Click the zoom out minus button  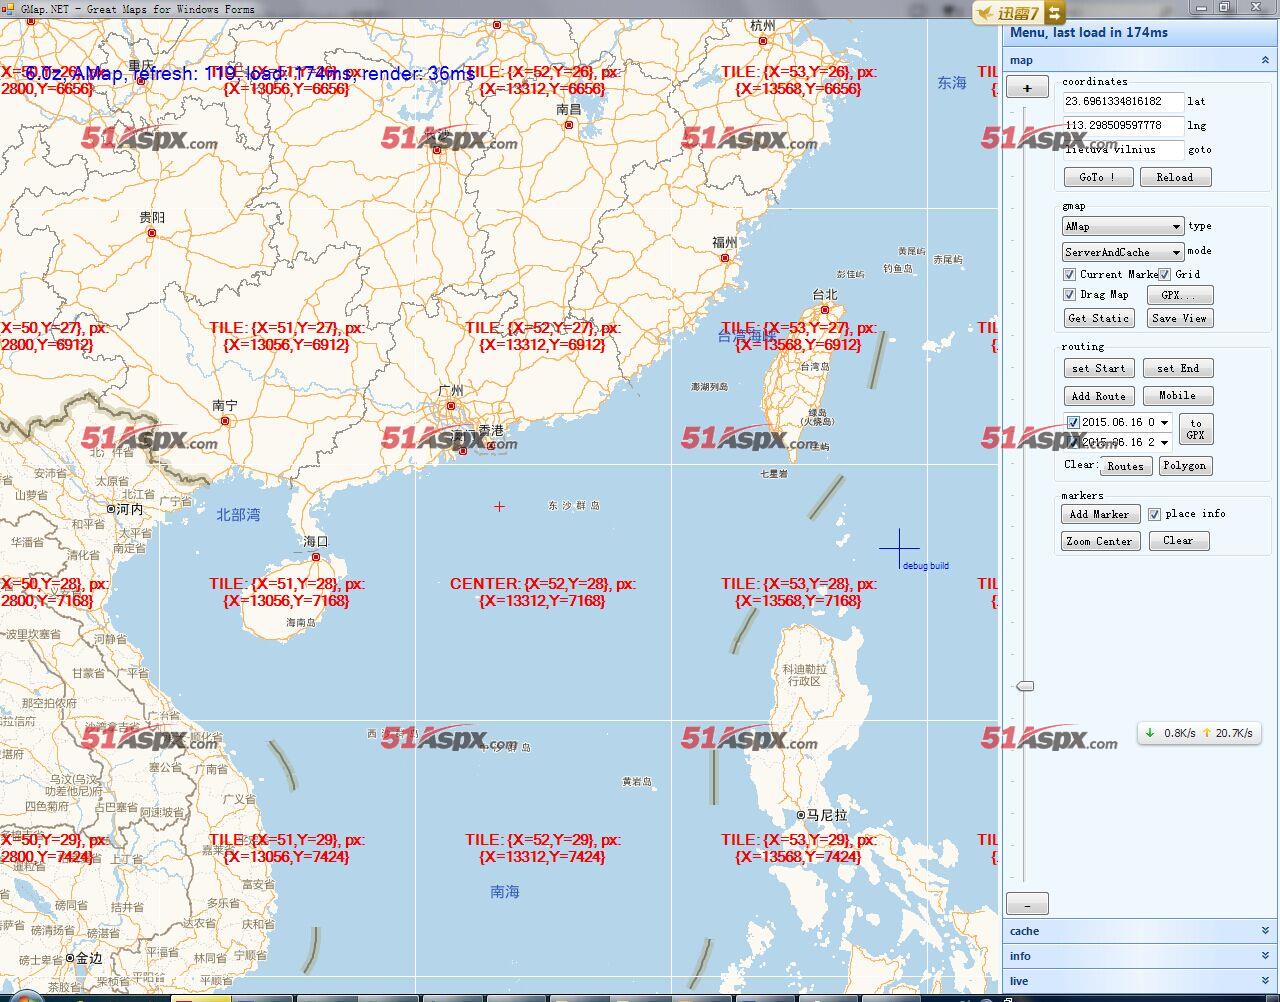click(x=1027, y=904)
